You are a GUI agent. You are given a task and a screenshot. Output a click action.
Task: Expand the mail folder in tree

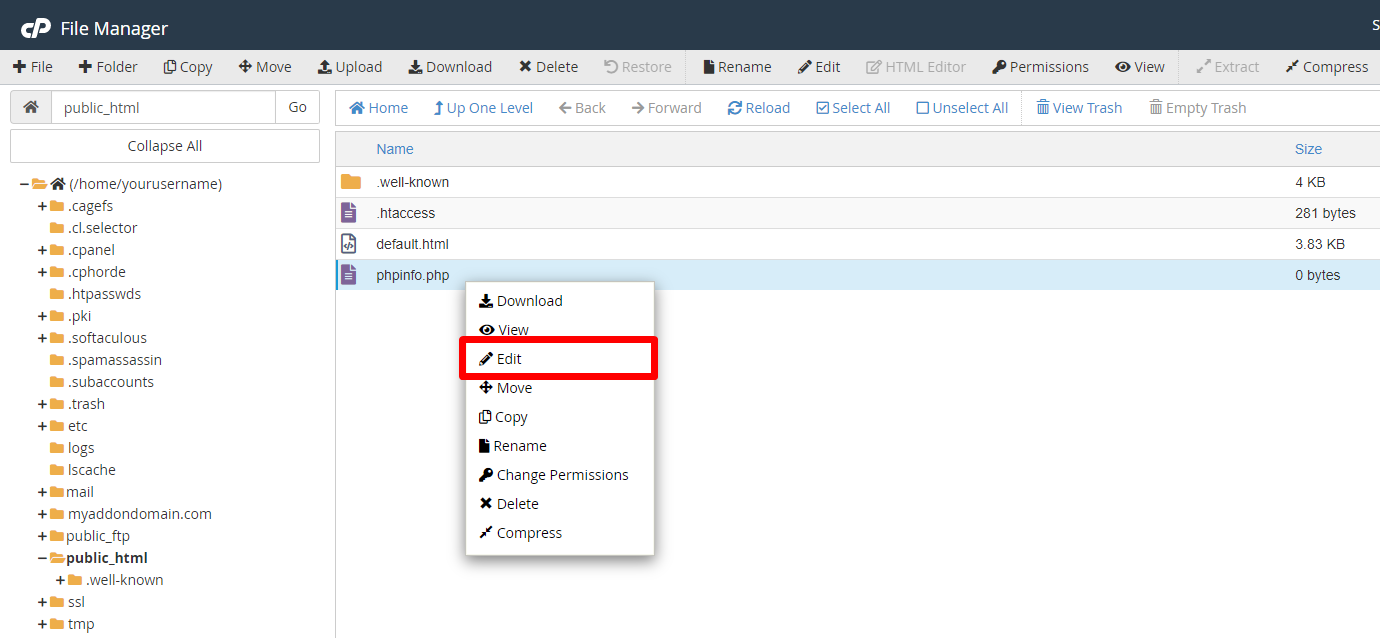(x=42, y=492)
